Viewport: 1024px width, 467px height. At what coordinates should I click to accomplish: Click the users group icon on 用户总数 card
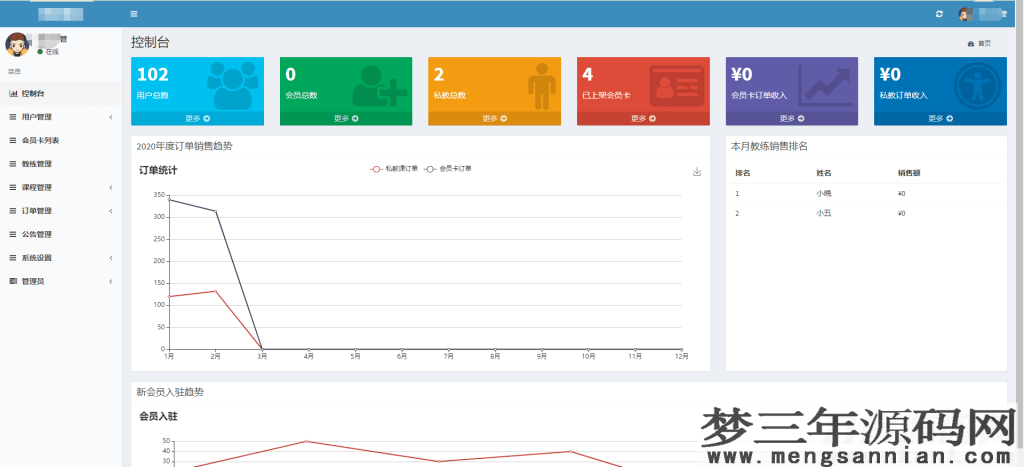(232, 85)
